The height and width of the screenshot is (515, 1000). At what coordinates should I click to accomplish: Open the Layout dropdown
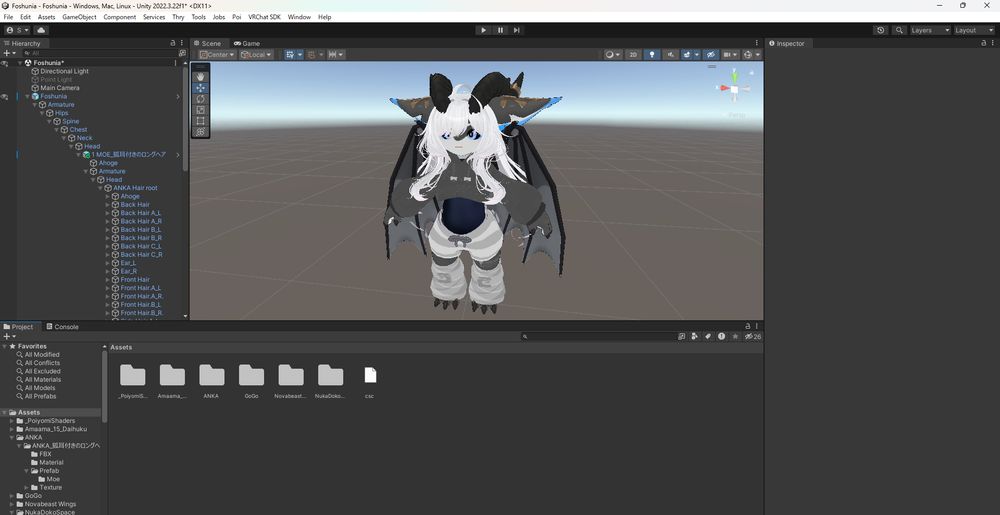[974, 30]
